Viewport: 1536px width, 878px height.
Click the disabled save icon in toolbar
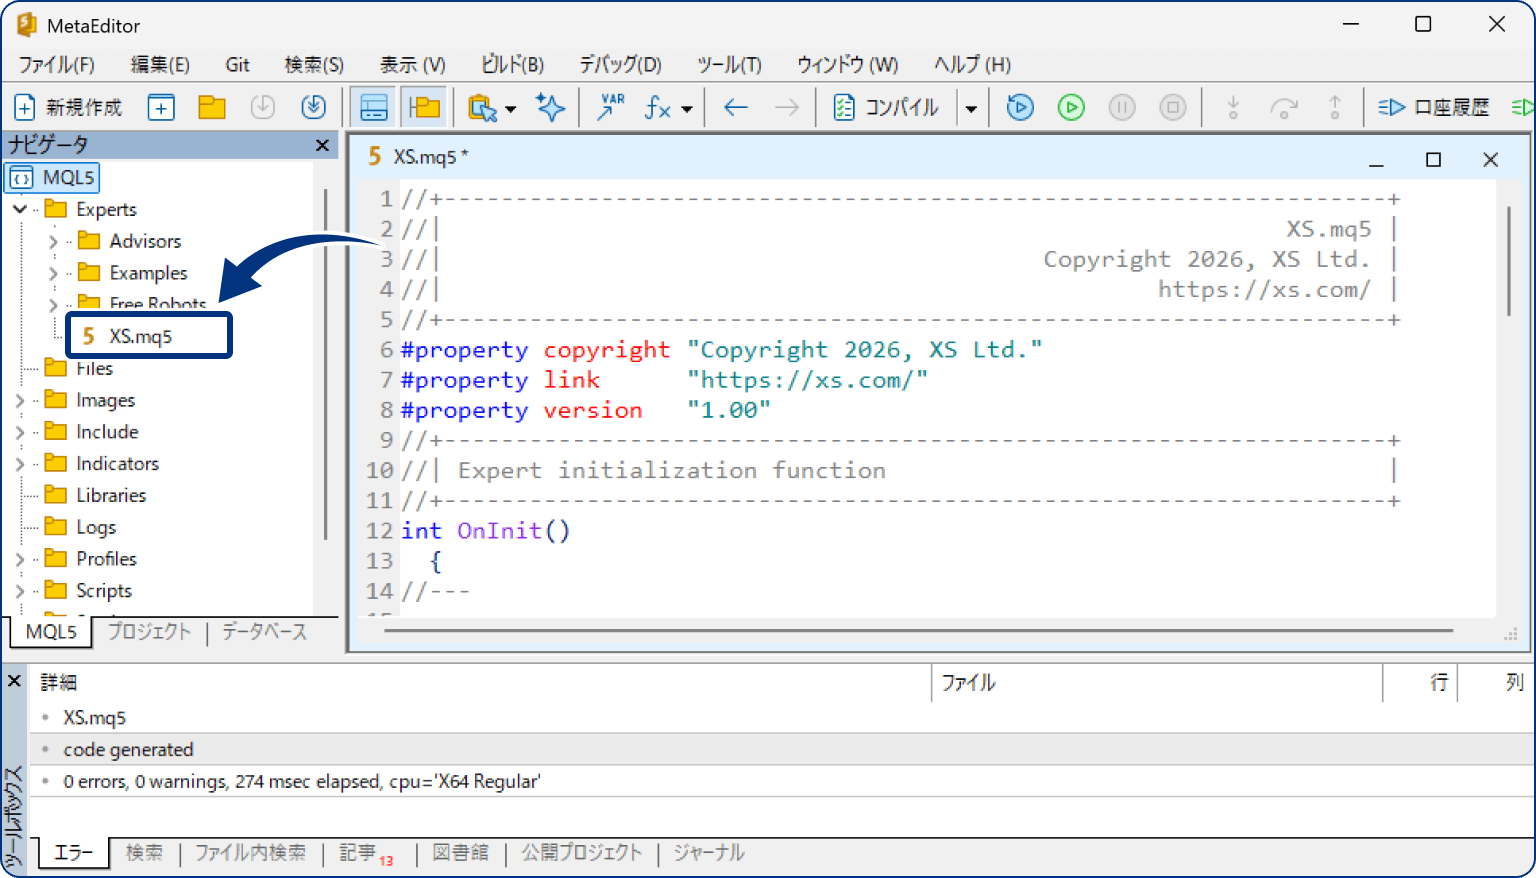tap(263, 107)
